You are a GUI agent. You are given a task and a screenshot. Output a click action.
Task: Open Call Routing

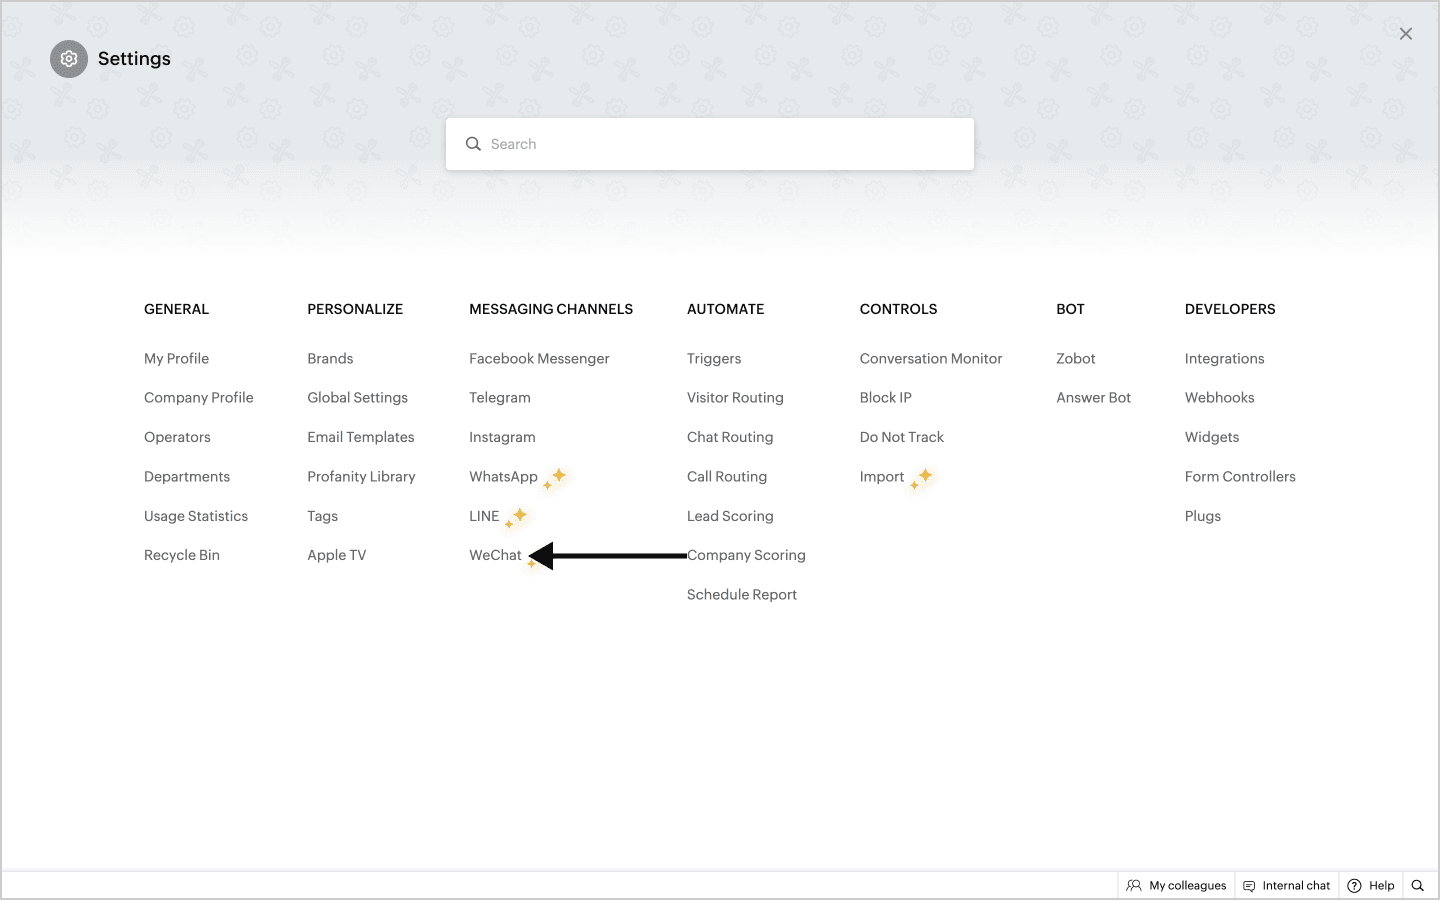[727, 477]
